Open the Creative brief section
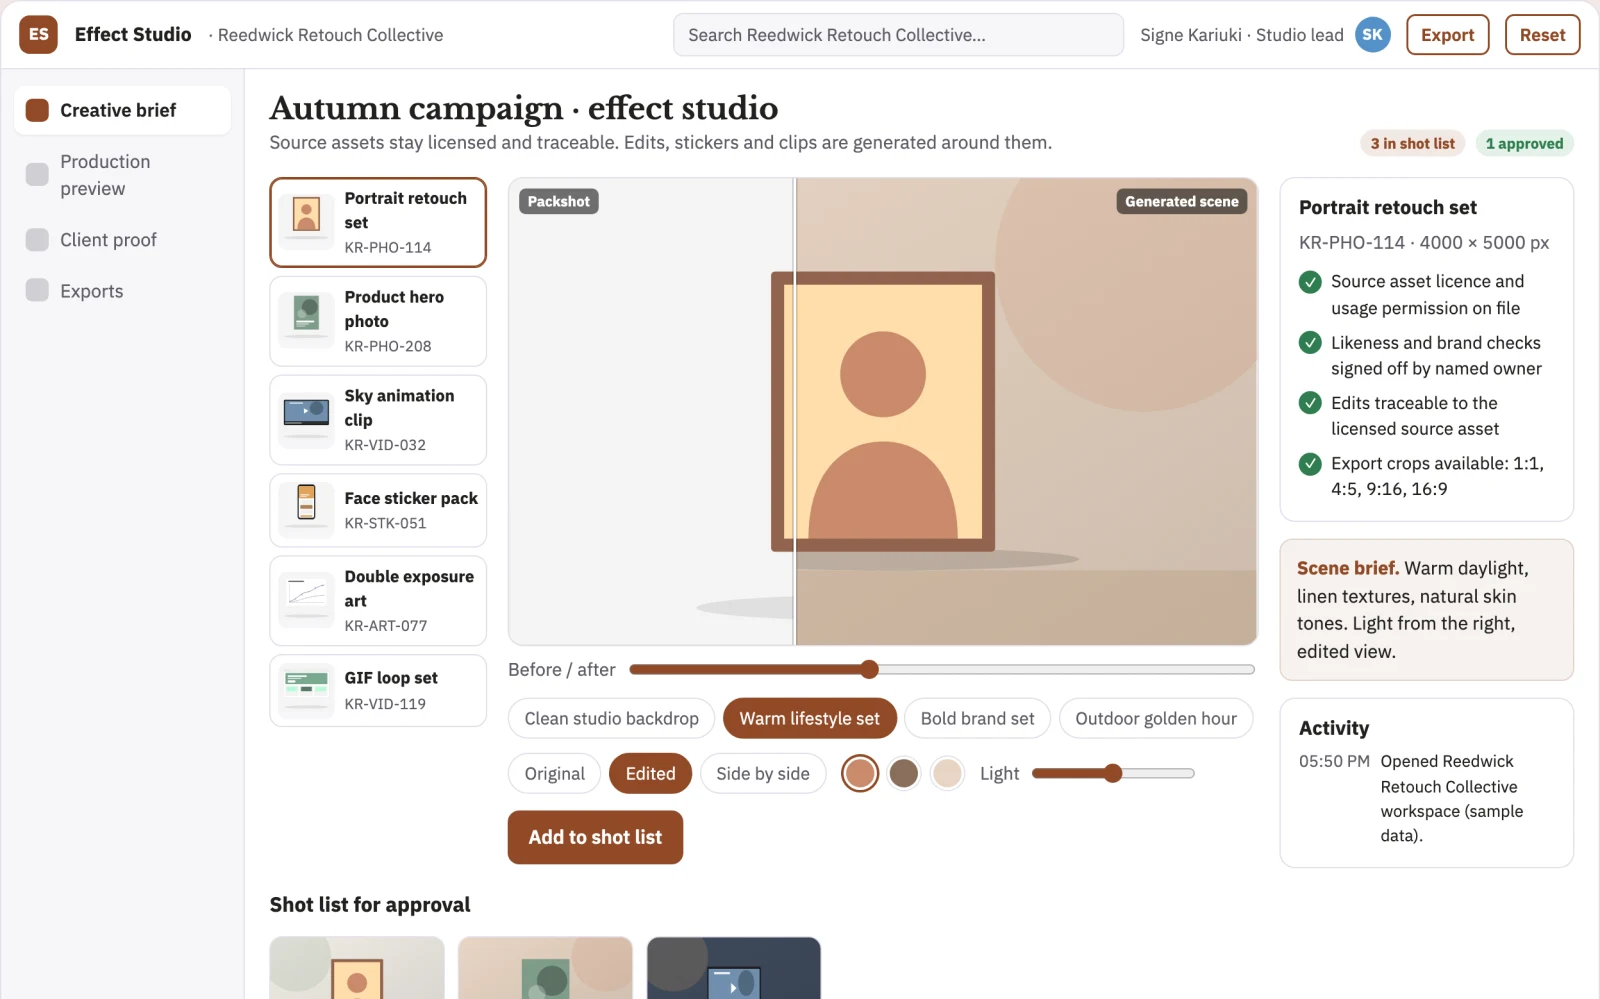The image size is (1600, 999). 123,110
